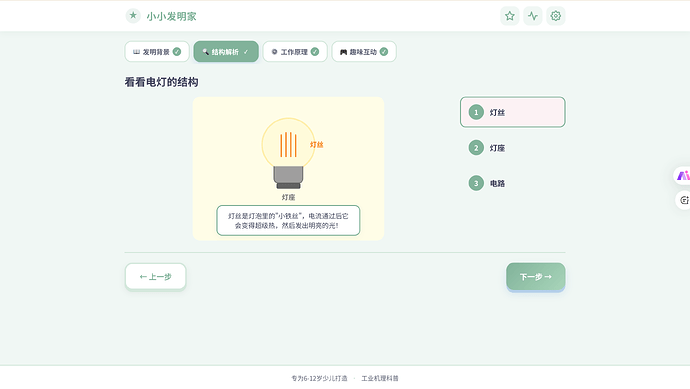
Task: Click the 小小发明家 app title
Action: (x=171, y=16)
